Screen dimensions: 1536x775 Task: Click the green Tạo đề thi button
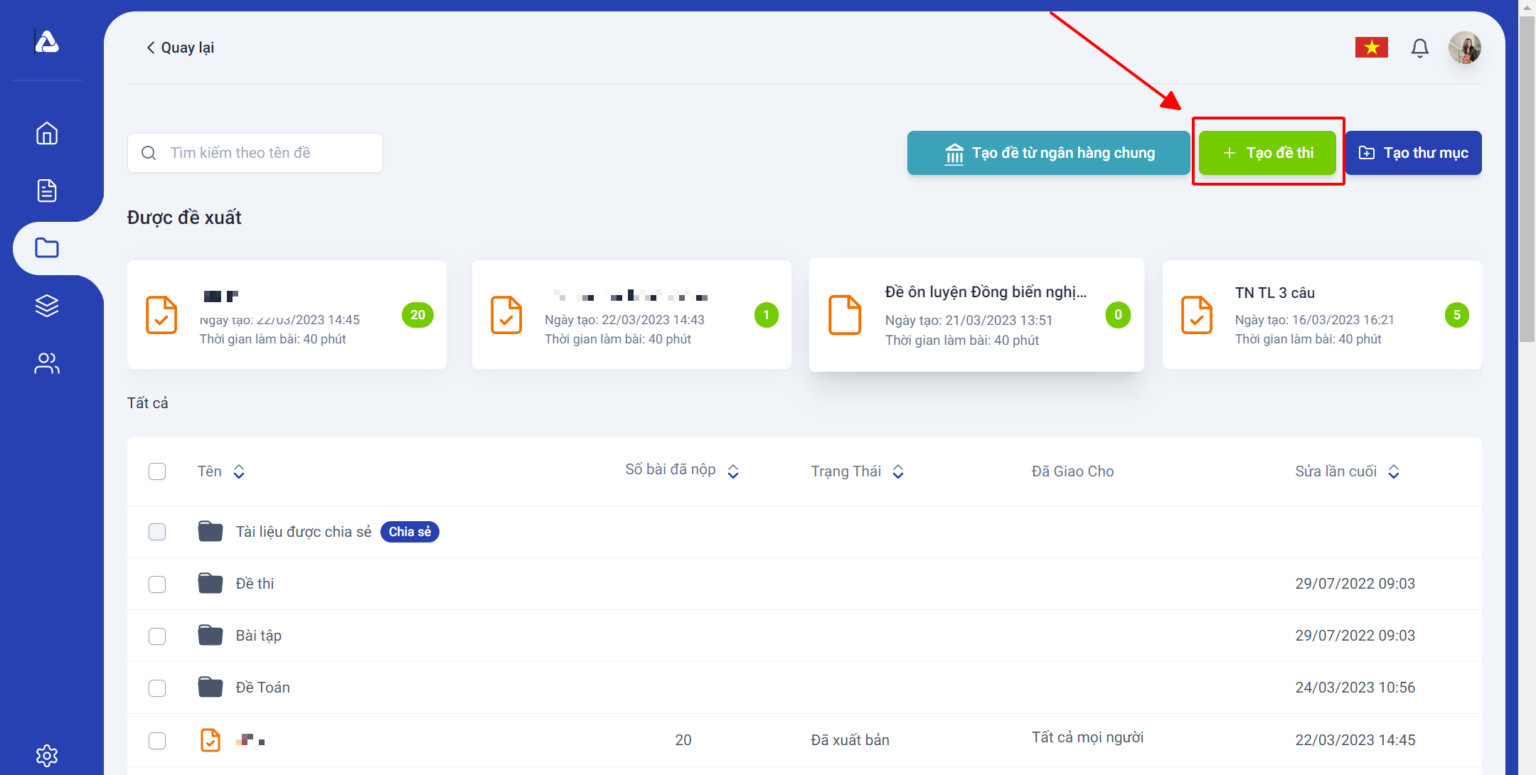pos(1267,153)
